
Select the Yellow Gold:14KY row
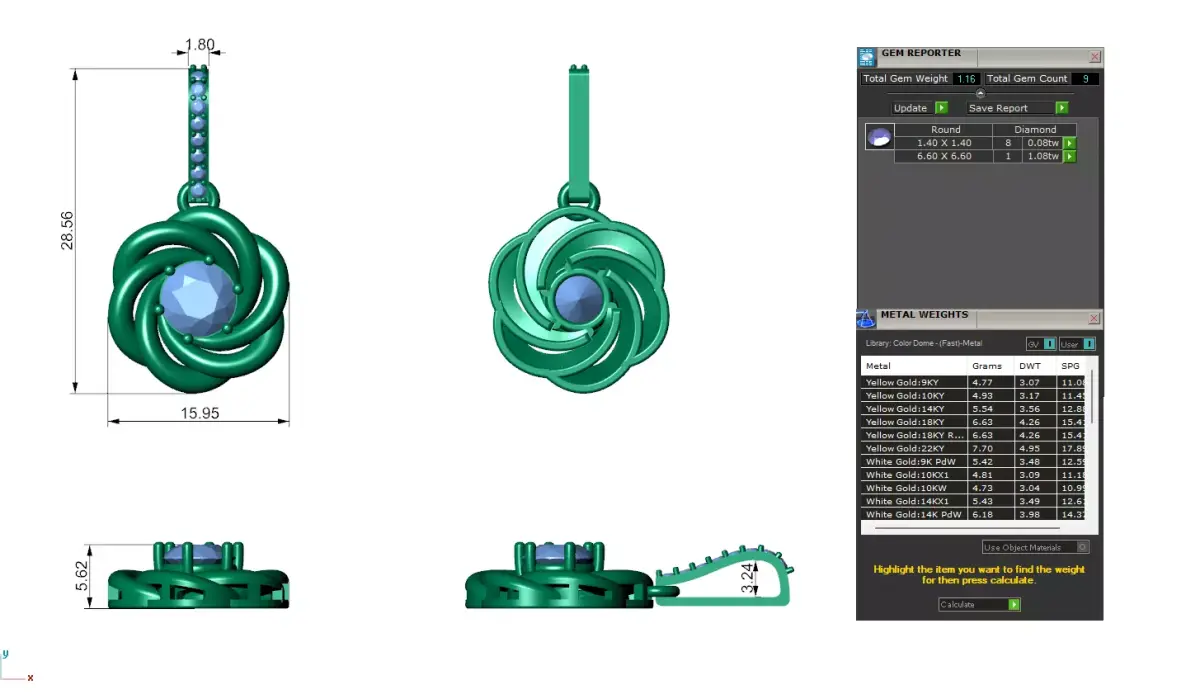tap(974, 409)
